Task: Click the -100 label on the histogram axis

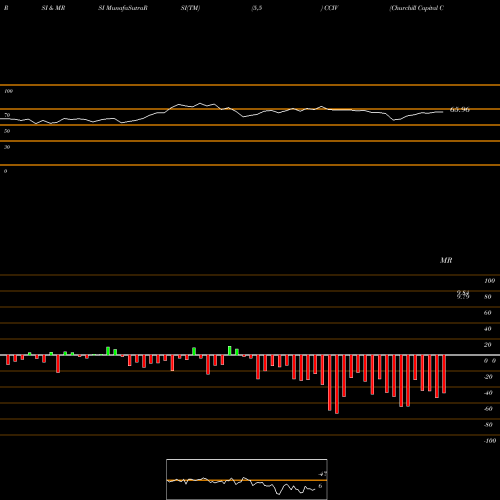Action: point(490,441)
